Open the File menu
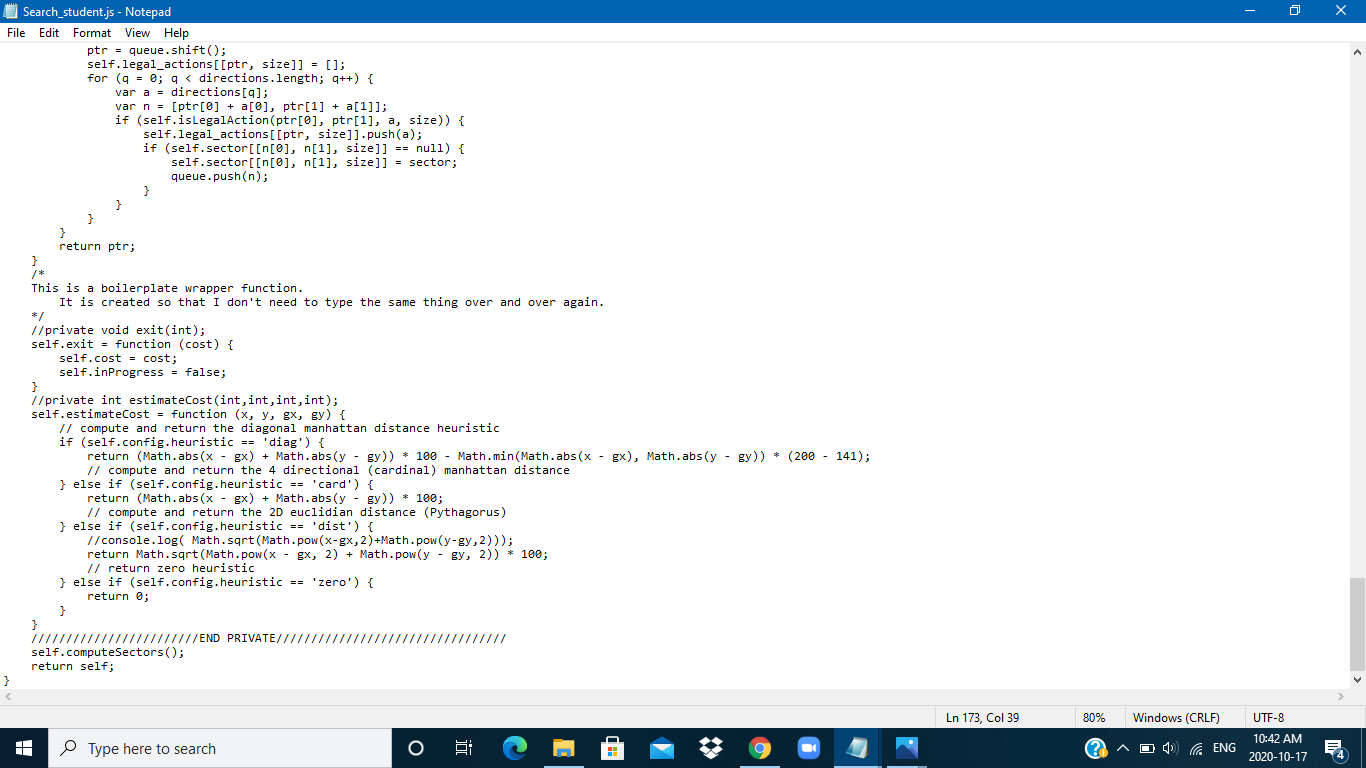Image resolution: width=1366 pixels, height=768 pixels. pos(16,33)
